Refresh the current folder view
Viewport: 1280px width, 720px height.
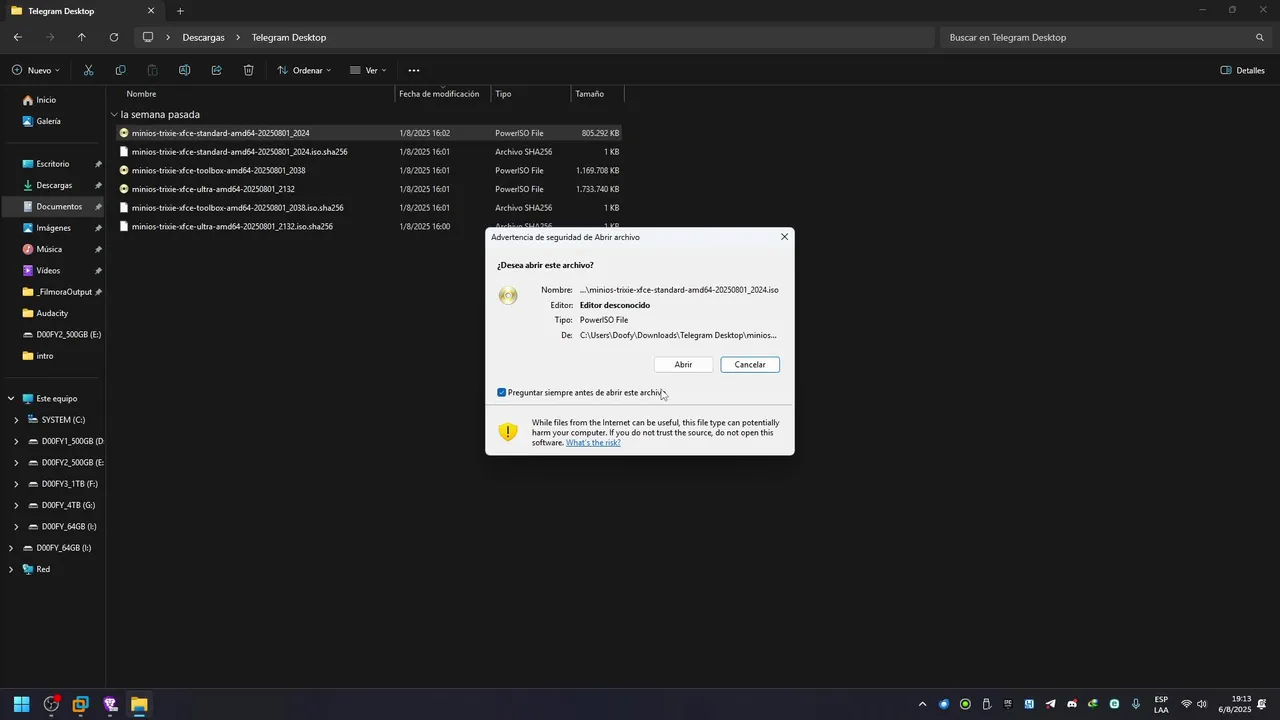(x=114, y=37)
